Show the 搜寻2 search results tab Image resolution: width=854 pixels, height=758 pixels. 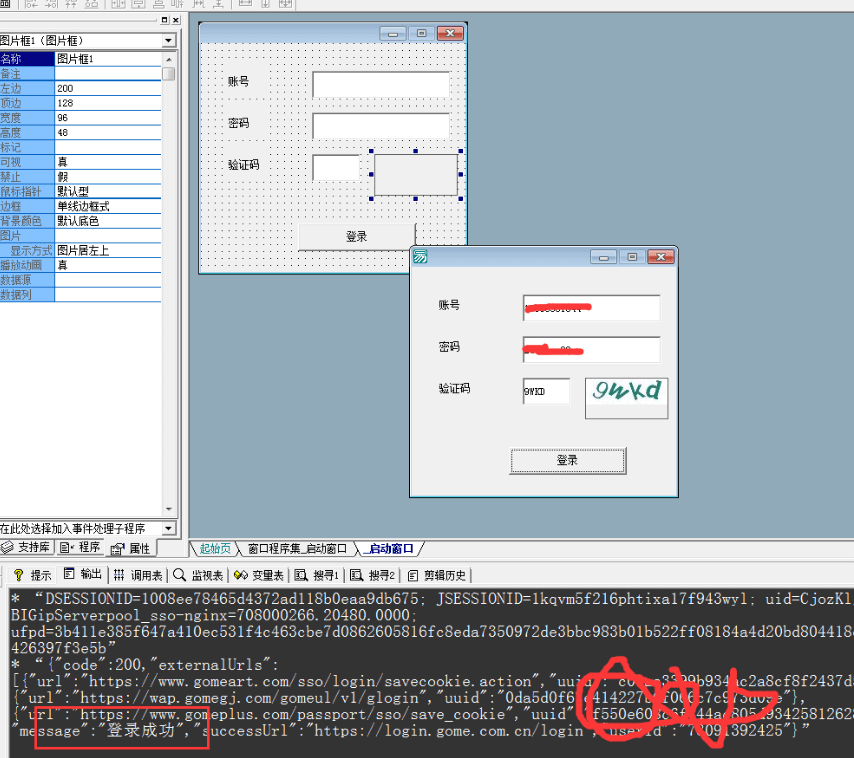point(375,575)
